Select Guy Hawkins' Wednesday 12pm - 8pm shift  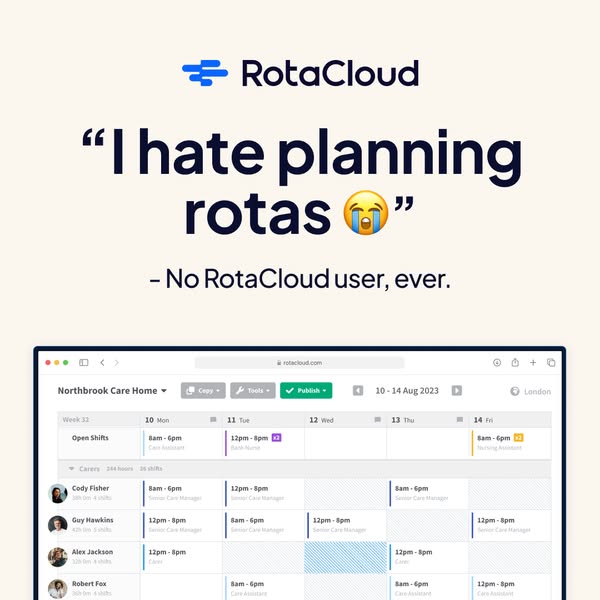[346, 525]
